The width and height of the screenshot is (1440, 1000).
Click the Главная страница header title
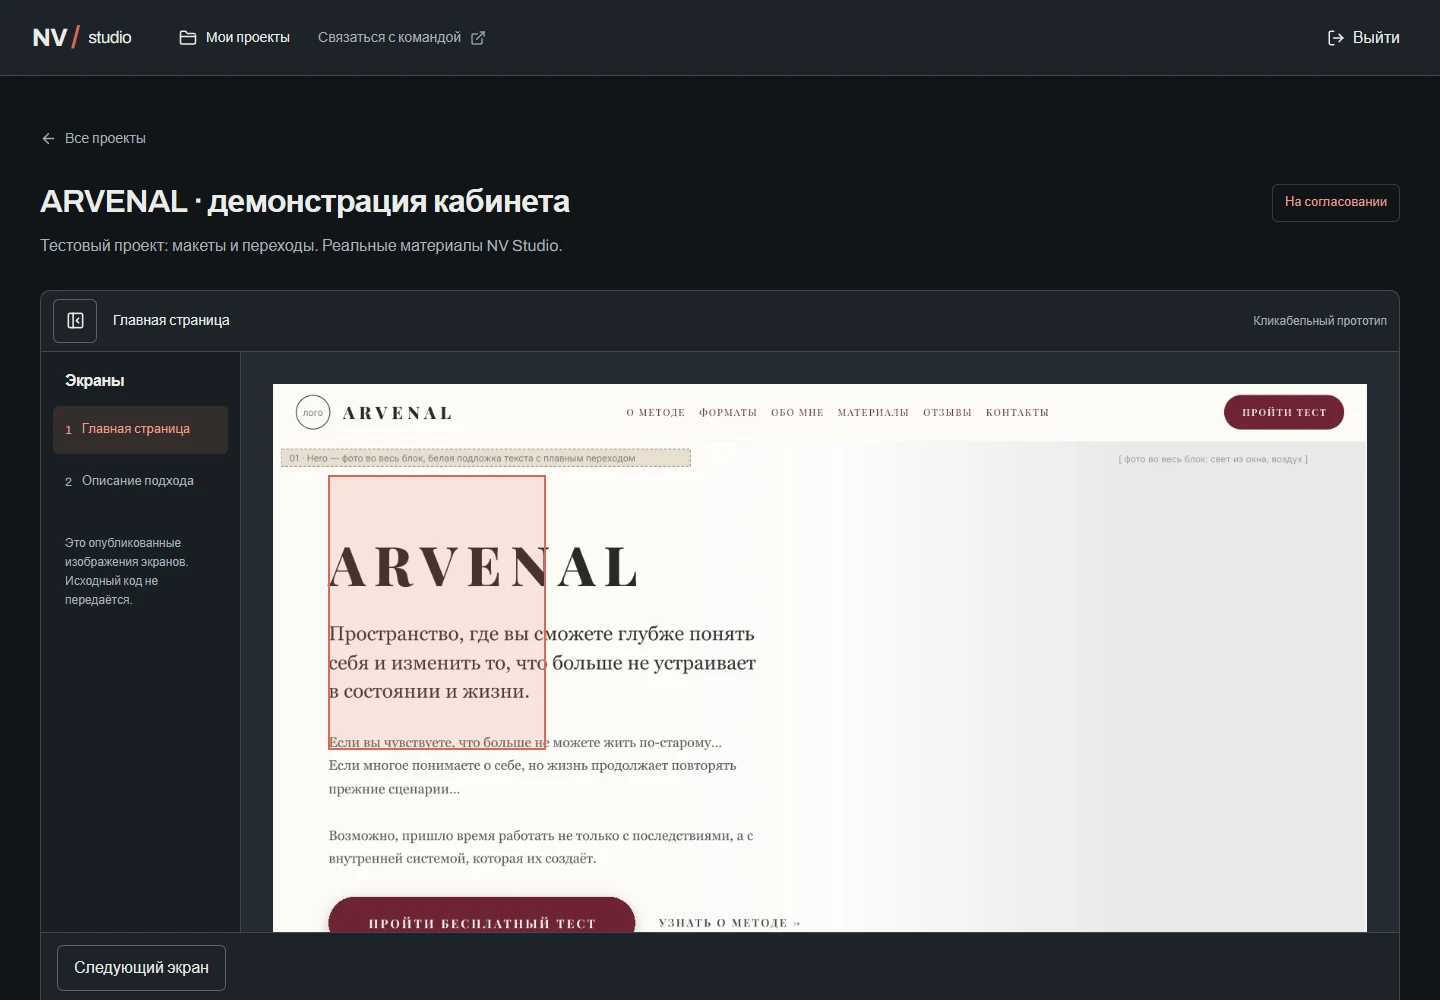[171, 320]
